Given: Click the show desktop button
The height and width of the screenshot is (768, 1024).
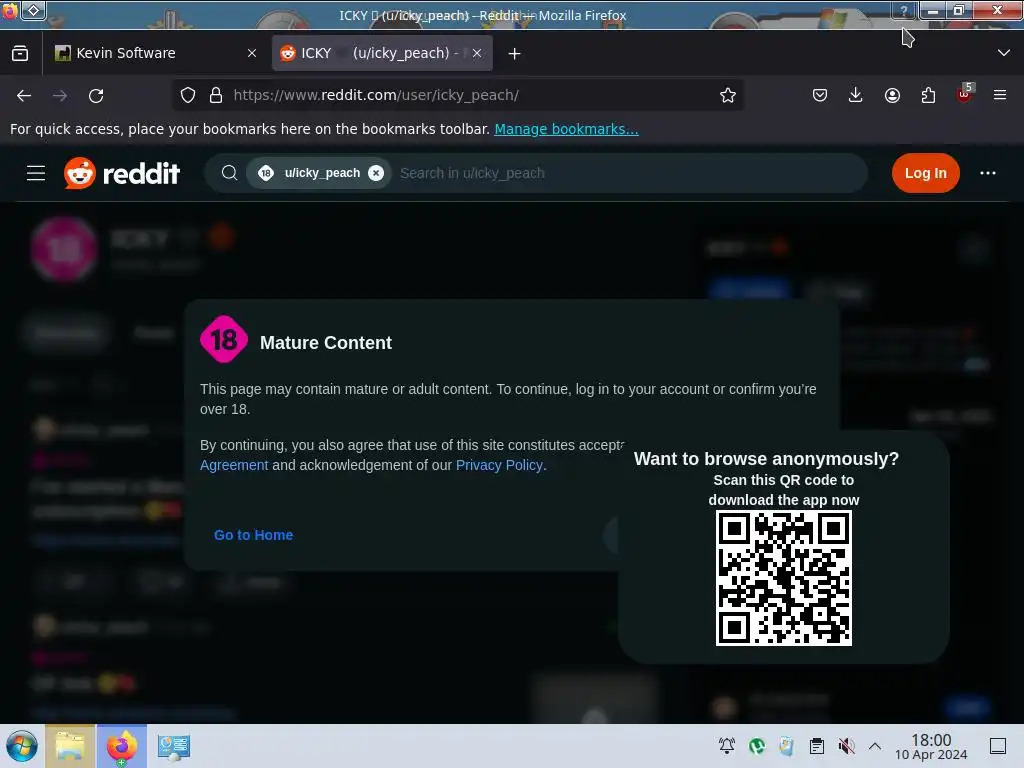Looking at the screenshot, I should (998, 746).
